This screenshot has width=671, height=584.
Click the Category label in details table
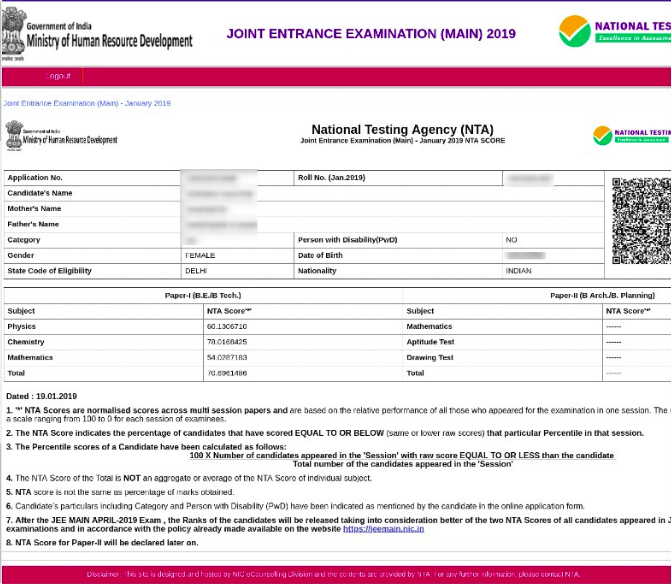click(24, 240)
